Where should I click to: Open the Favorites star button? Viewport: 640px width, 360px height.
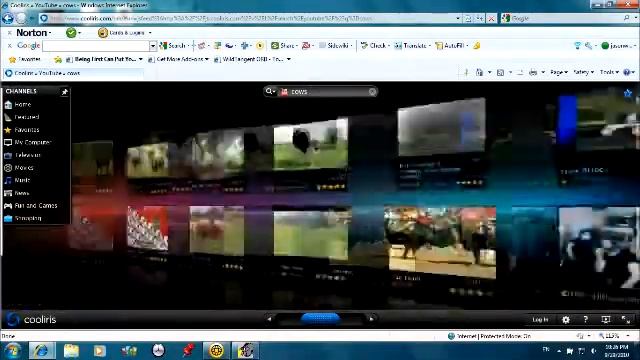24,60
